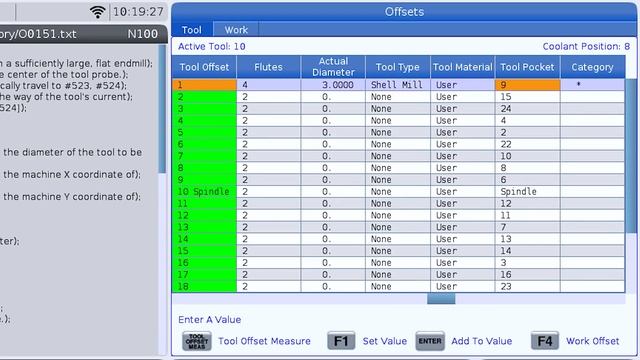Viewport: 640px width, 360px height.
Task: Click the Tool Type None cell of tool 7
Action: [x=398, y=156]
